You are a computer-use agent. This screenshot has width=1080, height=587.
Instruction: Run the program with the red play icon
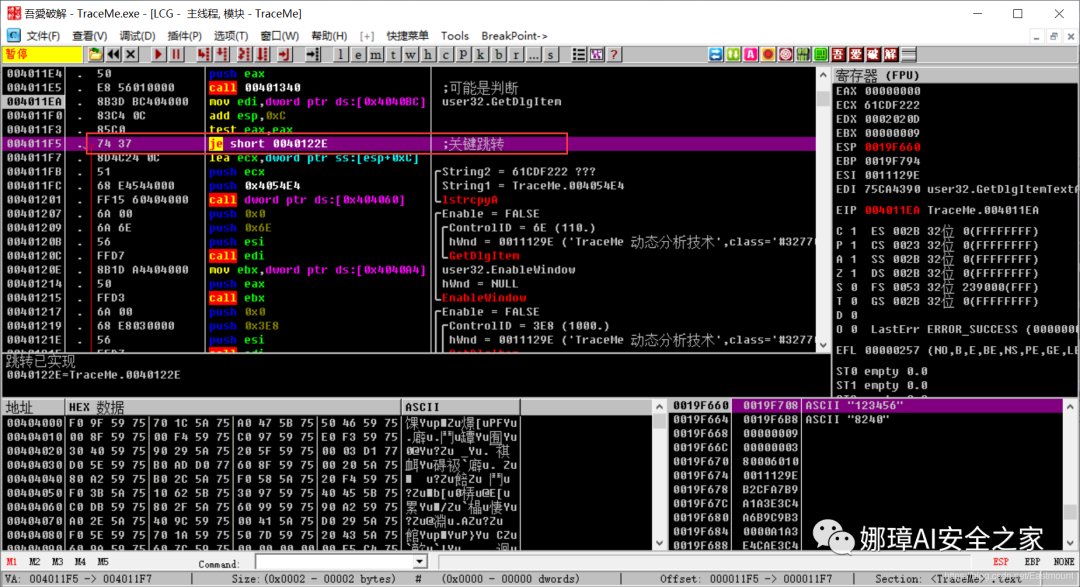coord(158,54)
